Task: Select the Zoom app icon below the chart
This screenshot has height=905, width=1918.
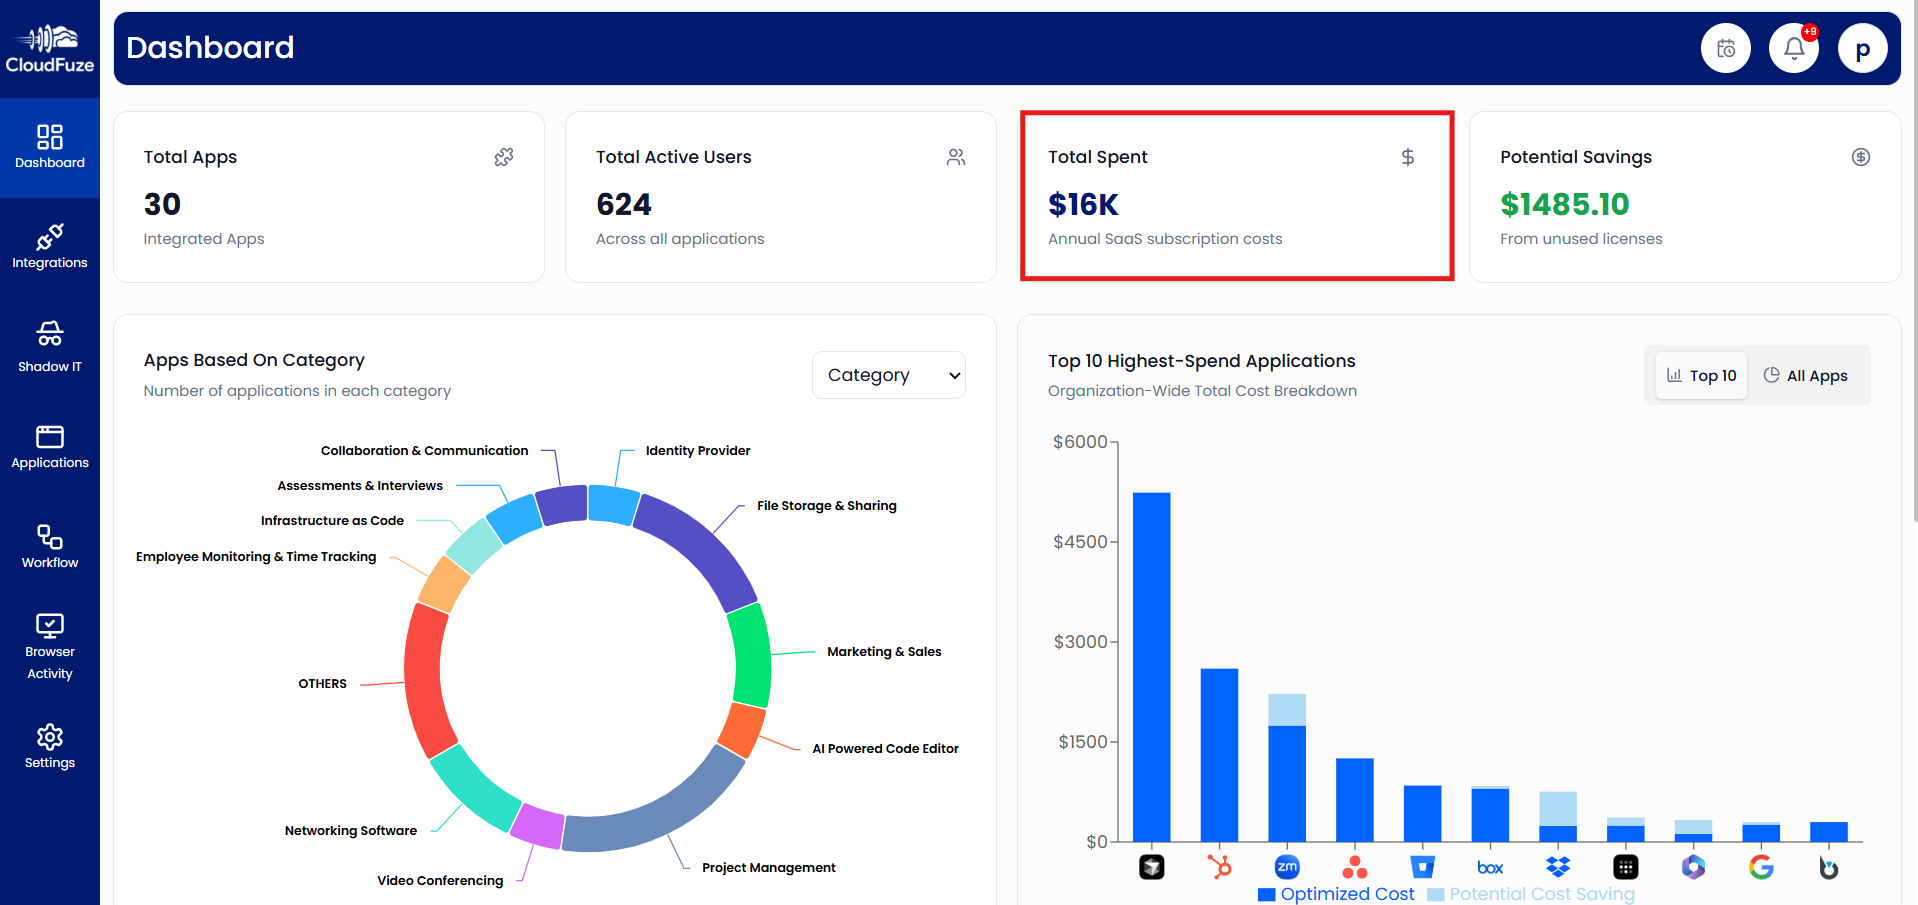Action: pos(1287,866)
